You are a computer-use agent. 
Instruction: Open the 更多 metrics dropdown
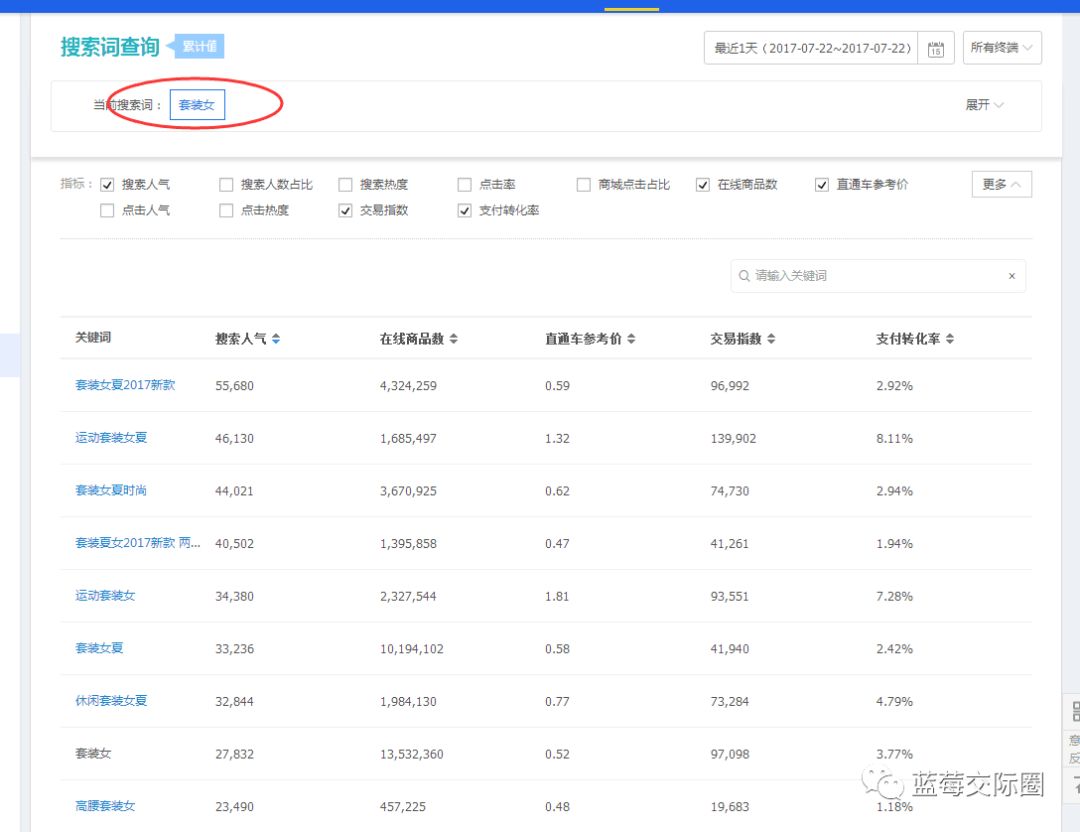pyautogui.click(x=1000, y=184)
